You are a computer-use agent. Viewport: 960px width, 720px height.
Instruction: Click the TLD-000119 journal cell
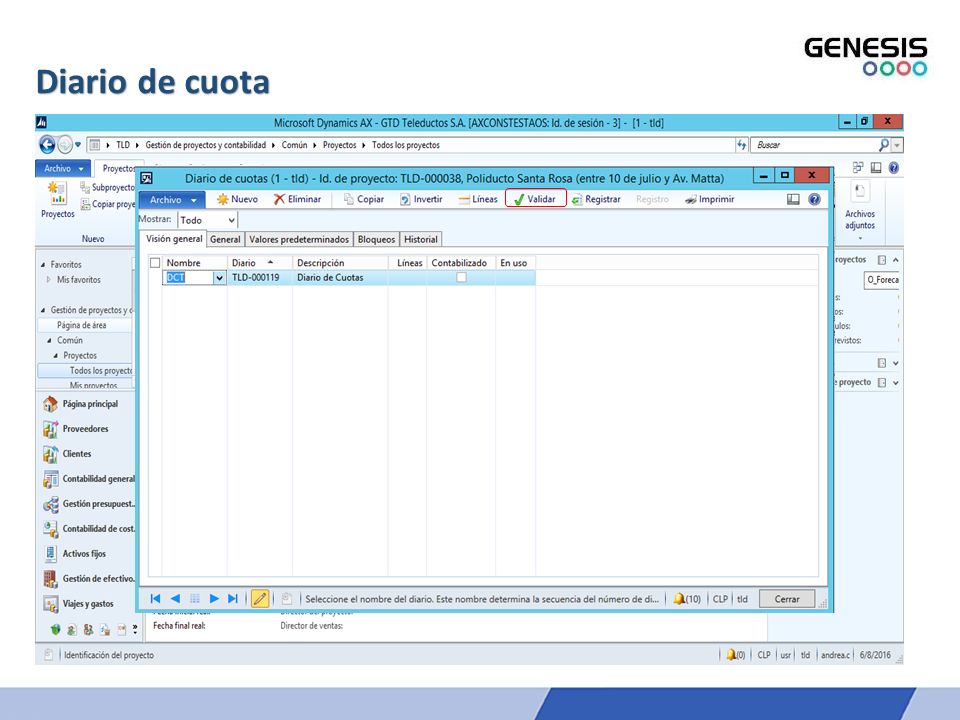tap(260, 277)
